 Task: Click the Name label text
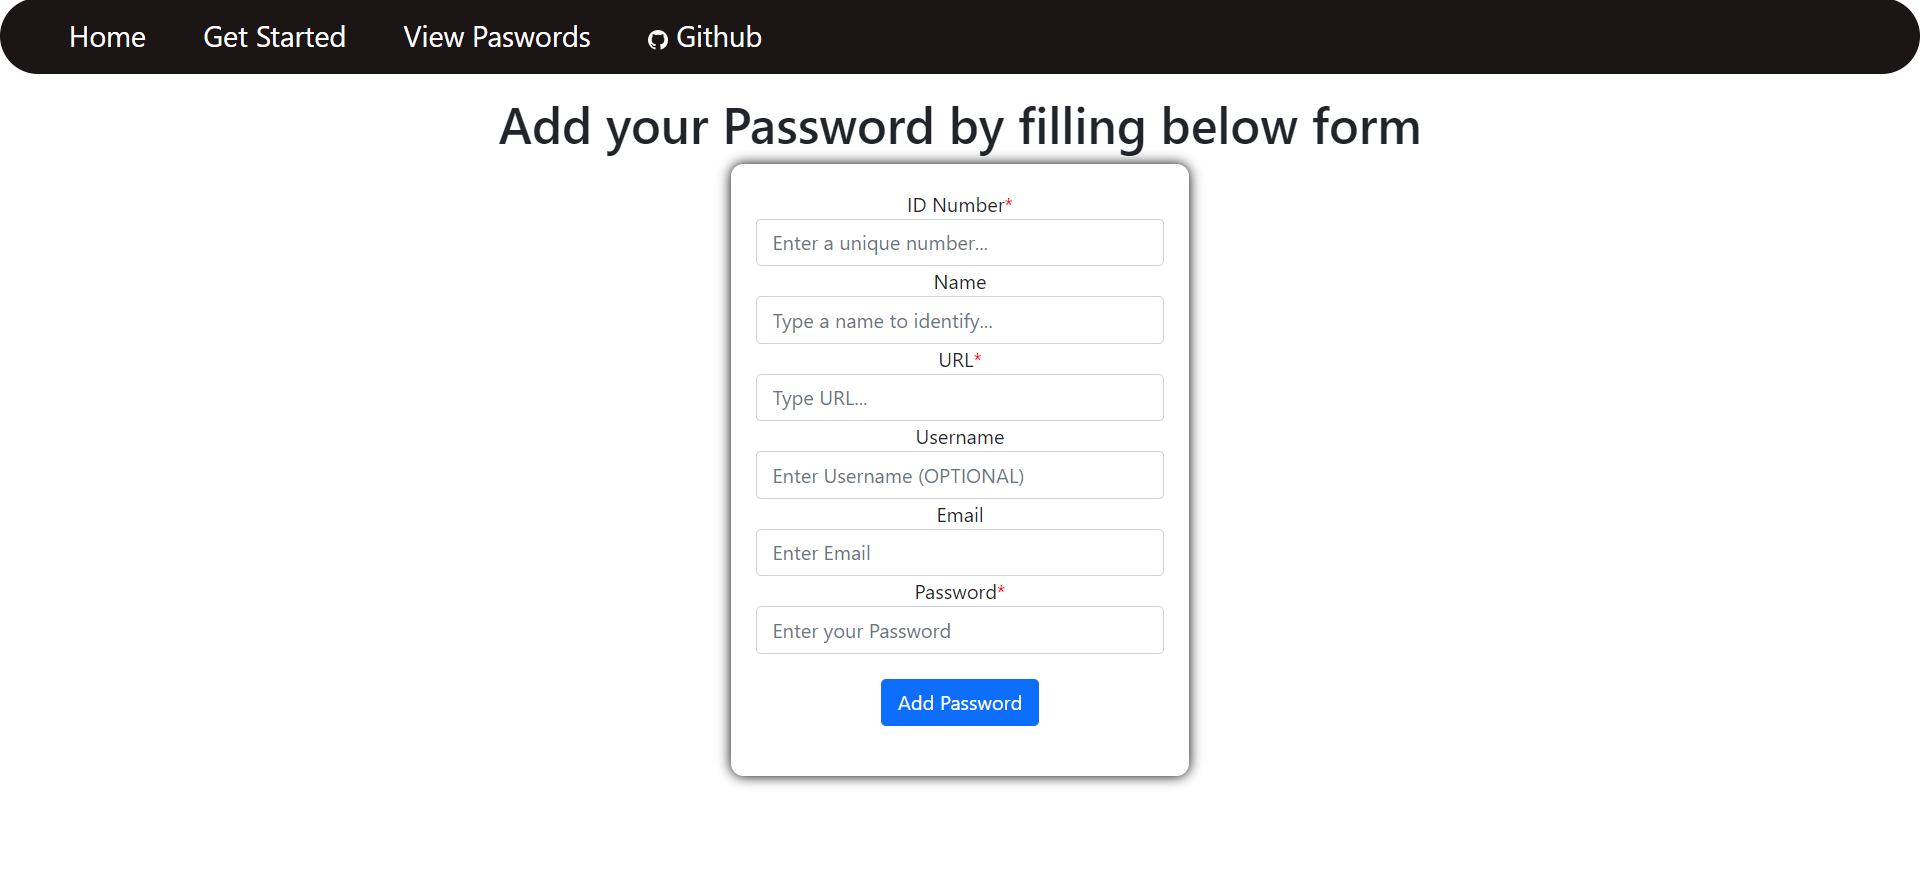(x=960, y=282)
